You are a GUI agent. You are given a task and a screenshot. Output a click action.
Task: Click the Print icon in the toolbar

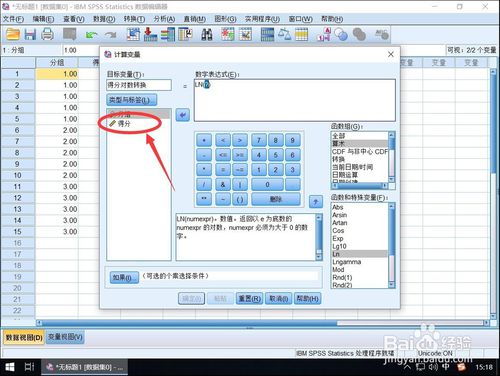[47, 34]
